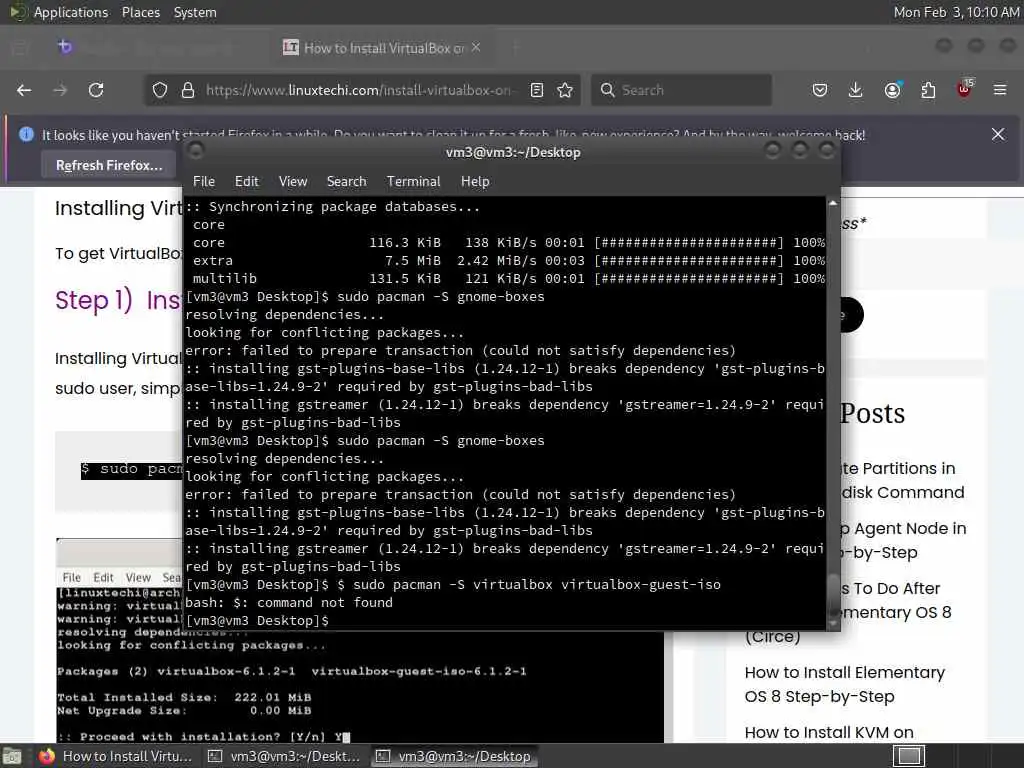The height and width of the screenshot is (768, 1024).
Task: Click the terminal scrollbar up arrow
Action: [833, 204]
